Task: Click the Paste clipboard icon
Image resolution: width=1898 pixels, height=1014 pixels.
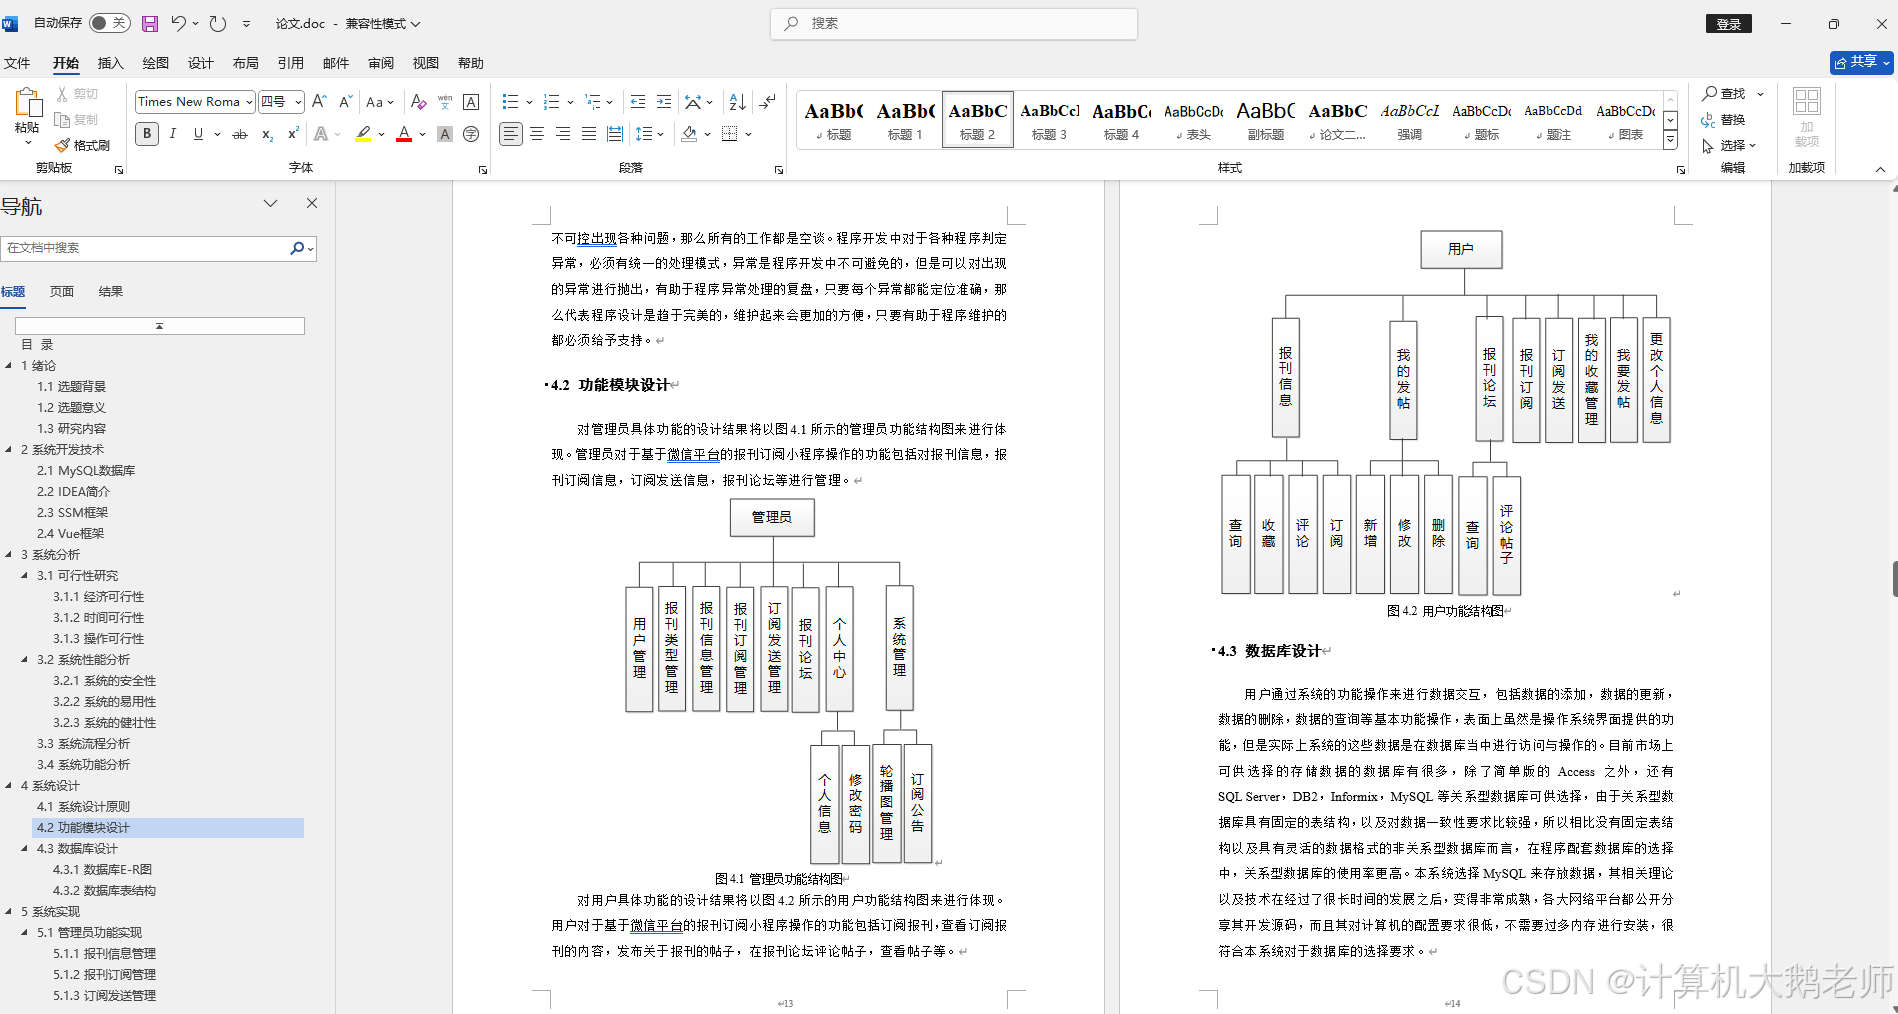Action: coord(27,102)
